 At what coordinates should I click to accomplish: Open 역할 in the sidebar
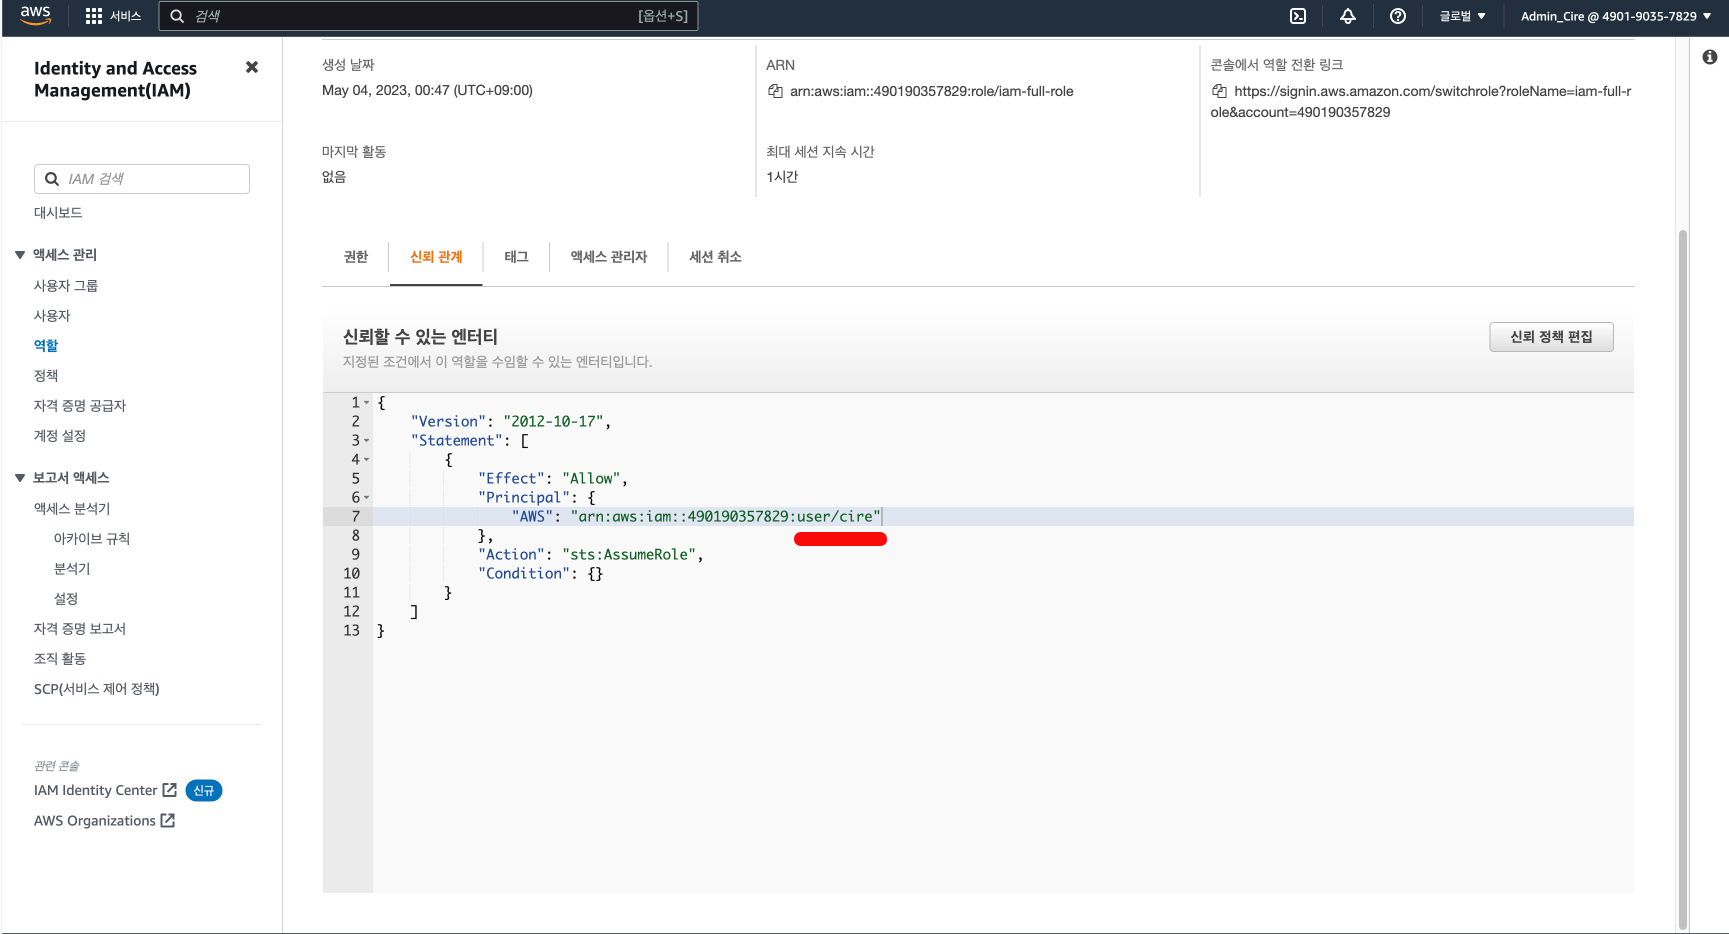tap(46, 346)
